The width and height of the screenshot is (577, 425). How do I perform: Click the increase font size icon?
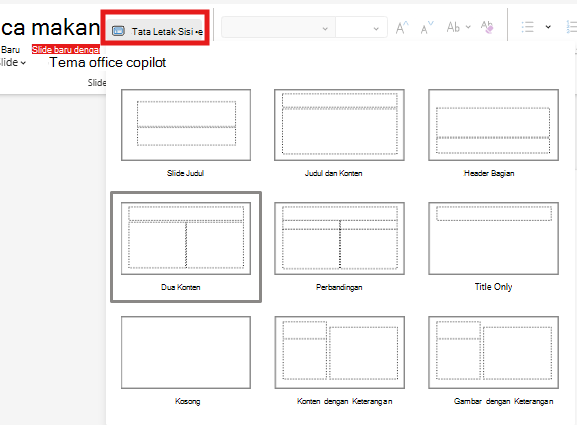coord(402,28)
